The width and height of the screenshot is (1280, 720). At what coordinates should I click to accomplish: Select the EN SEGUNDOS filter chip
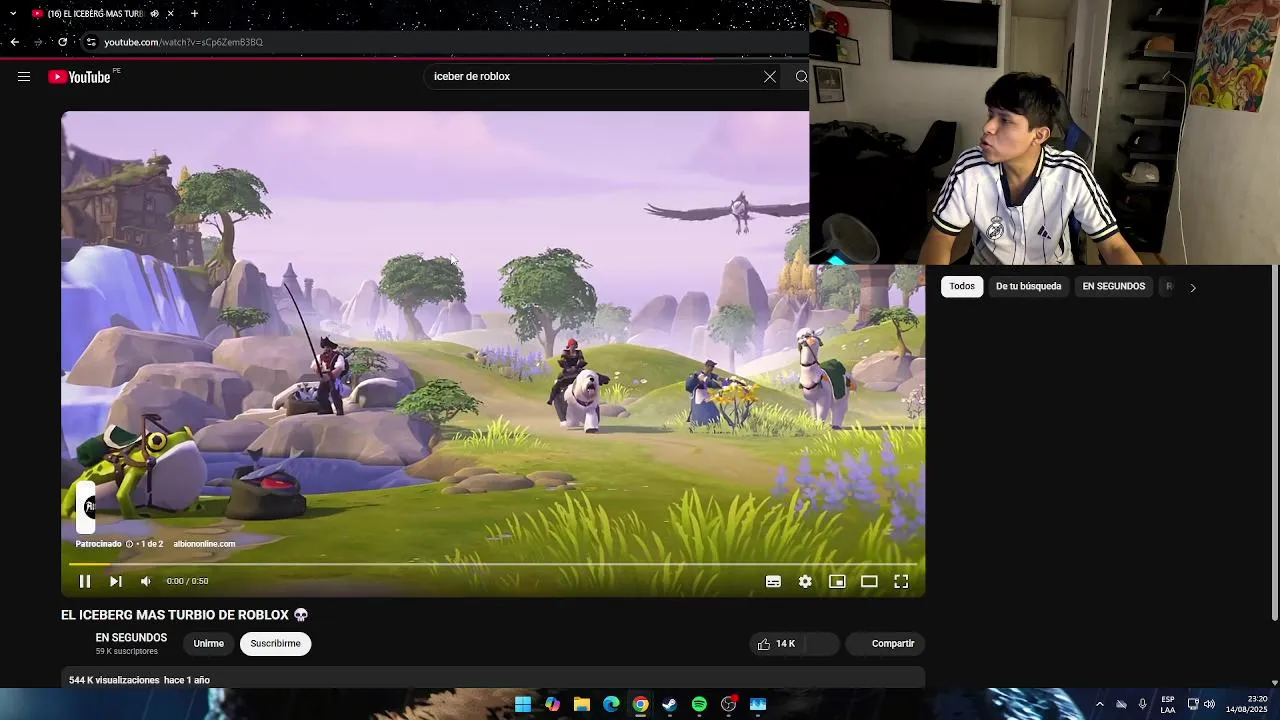coord(1113,287)
